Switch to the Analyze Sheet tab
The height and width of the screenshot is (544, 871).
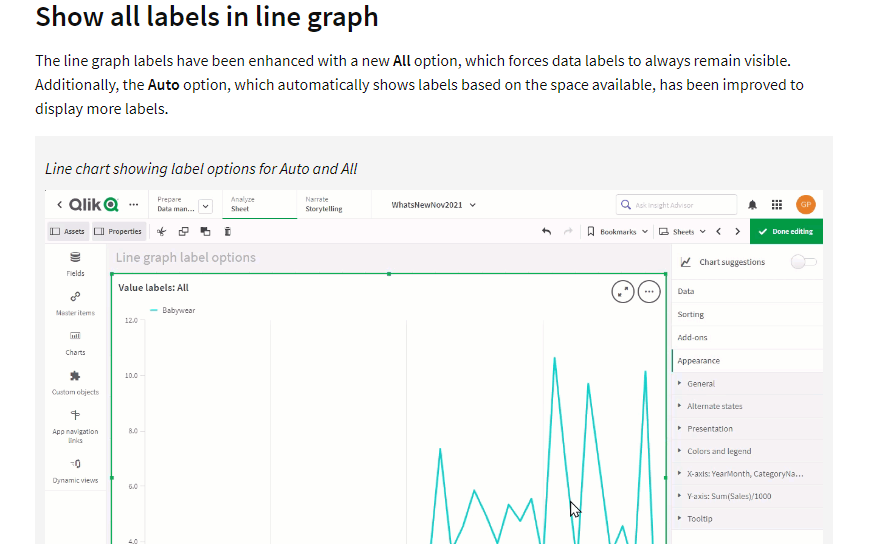click(x=259, y=204)
